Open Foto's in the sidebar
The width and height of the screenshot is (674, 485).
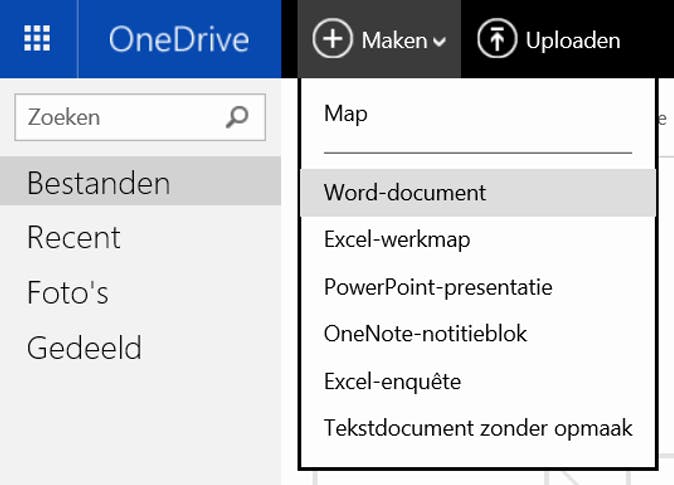68,293
